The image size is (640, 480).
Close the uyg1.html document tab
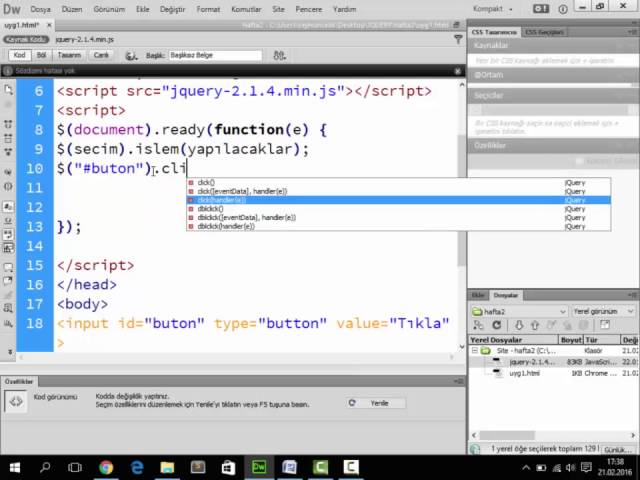tap(49, 25)
